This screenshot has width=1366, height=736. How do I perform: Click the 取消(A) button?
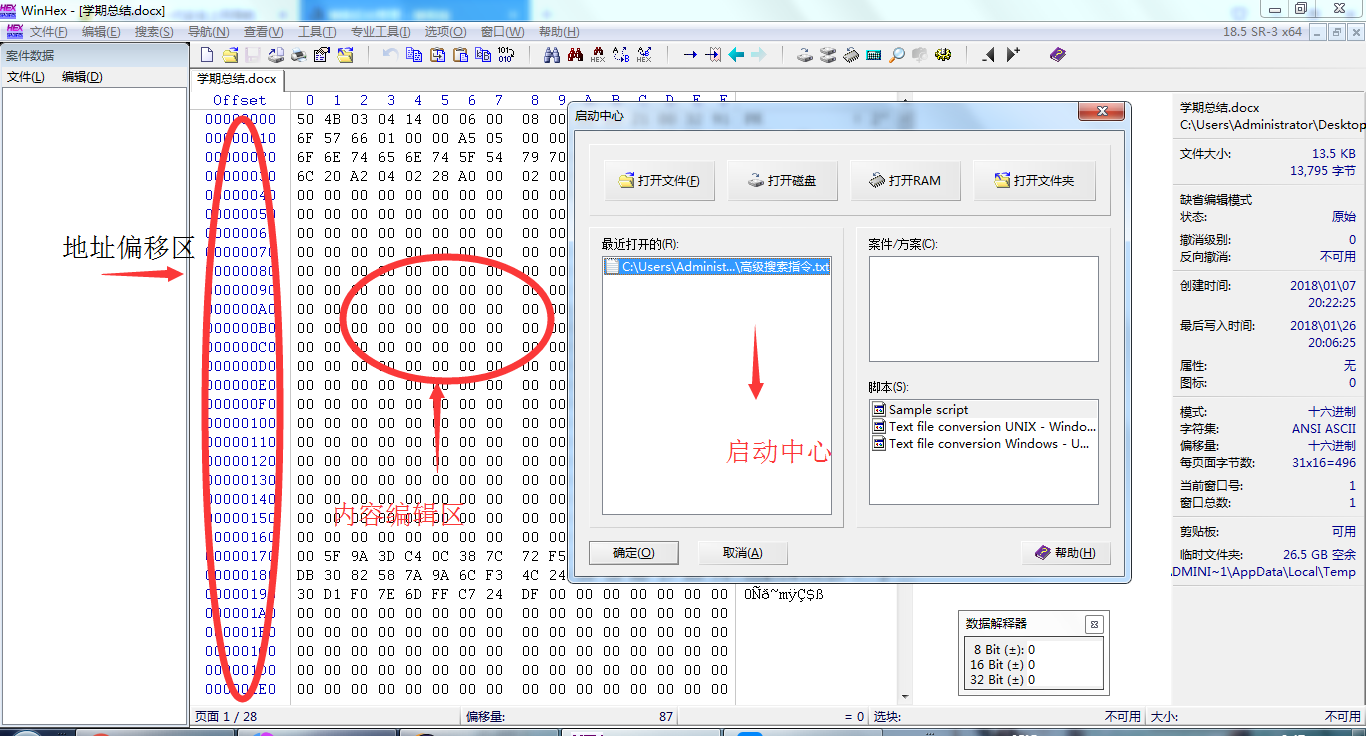[x=743, y=553]
